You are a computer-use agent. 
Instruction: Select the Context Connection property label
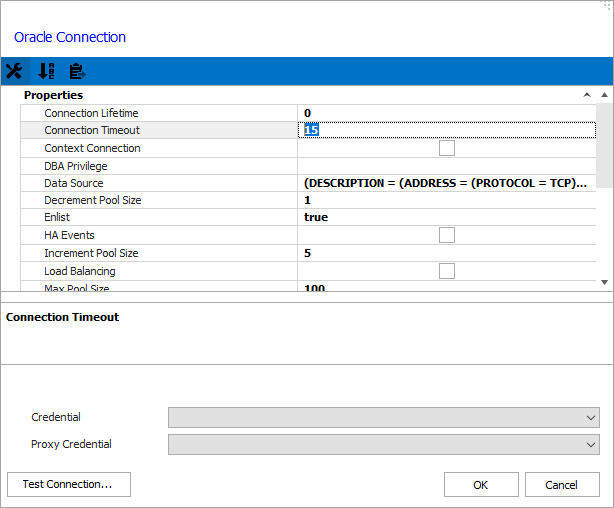tap(92, 148)
